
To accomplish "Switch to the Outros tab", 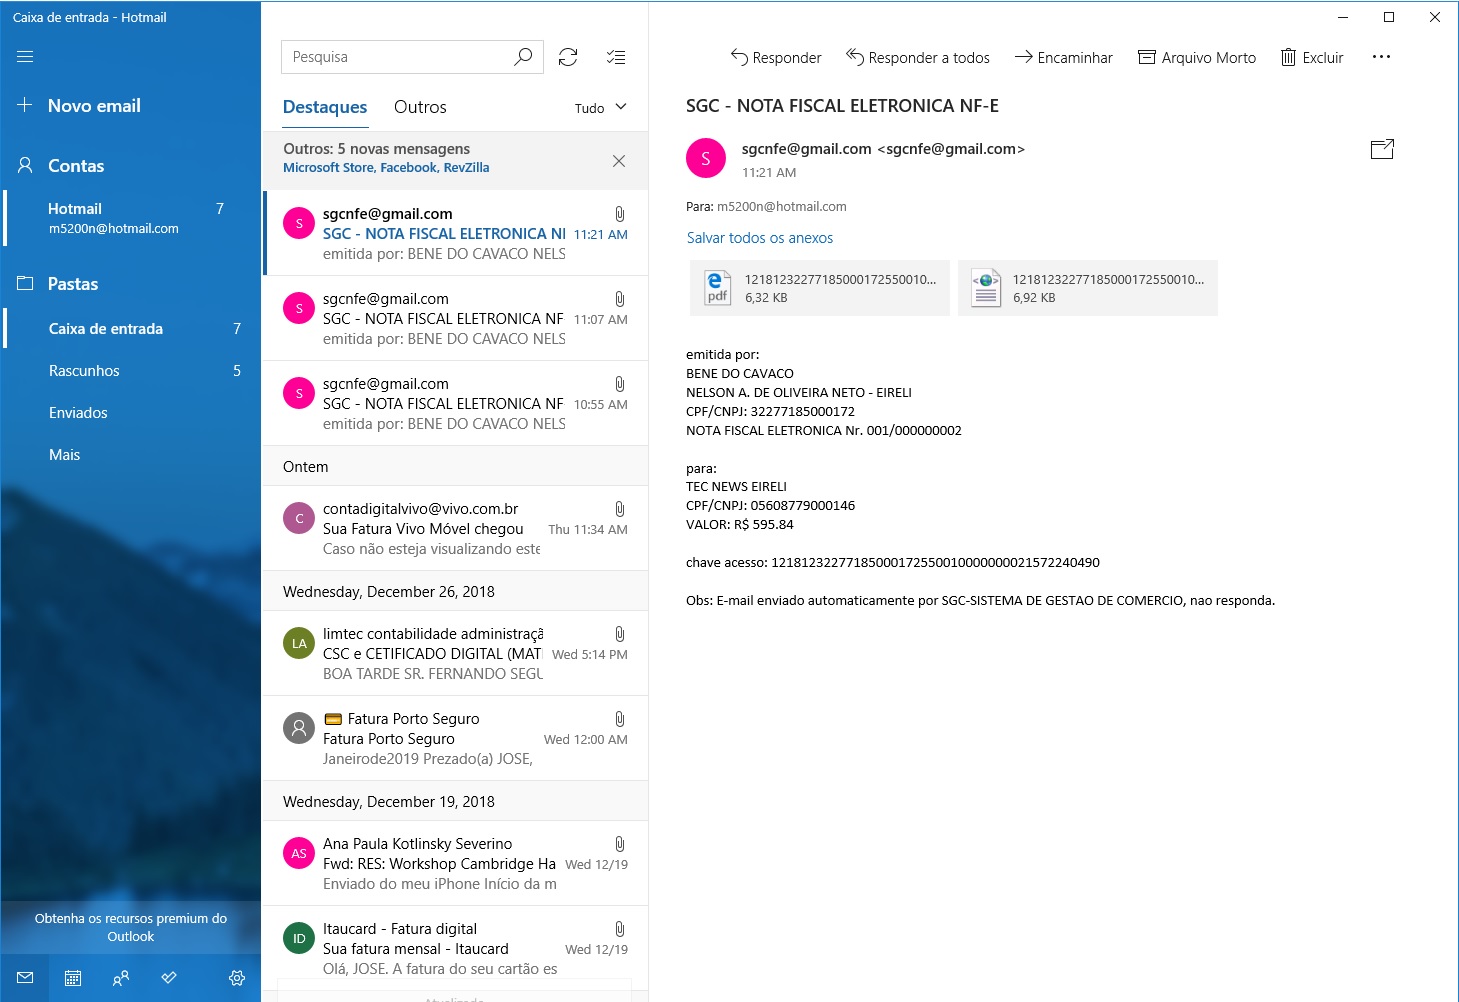I will click(x=420, y=107).
